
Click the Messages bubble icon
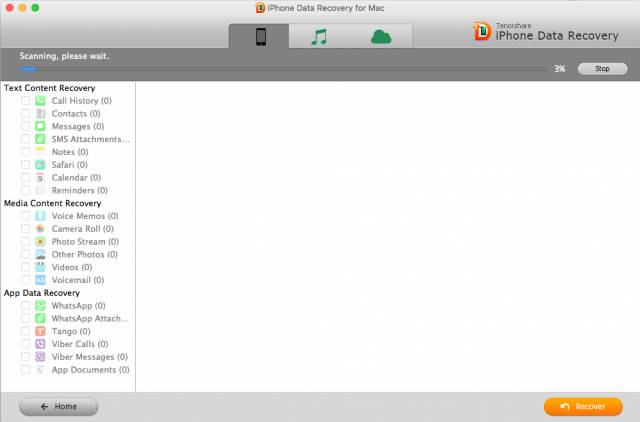tap(40, 126)
